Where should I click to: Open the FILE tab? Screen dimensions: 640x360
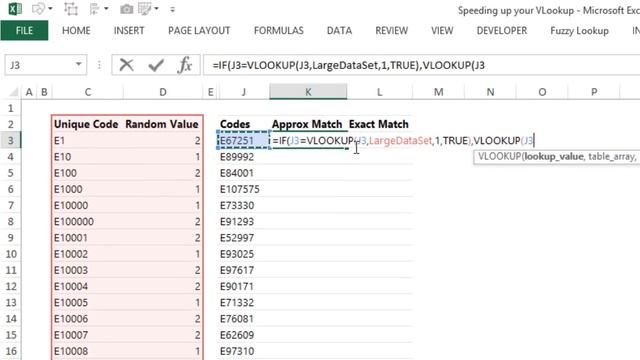pyautogui.click(x=24, y=31)
